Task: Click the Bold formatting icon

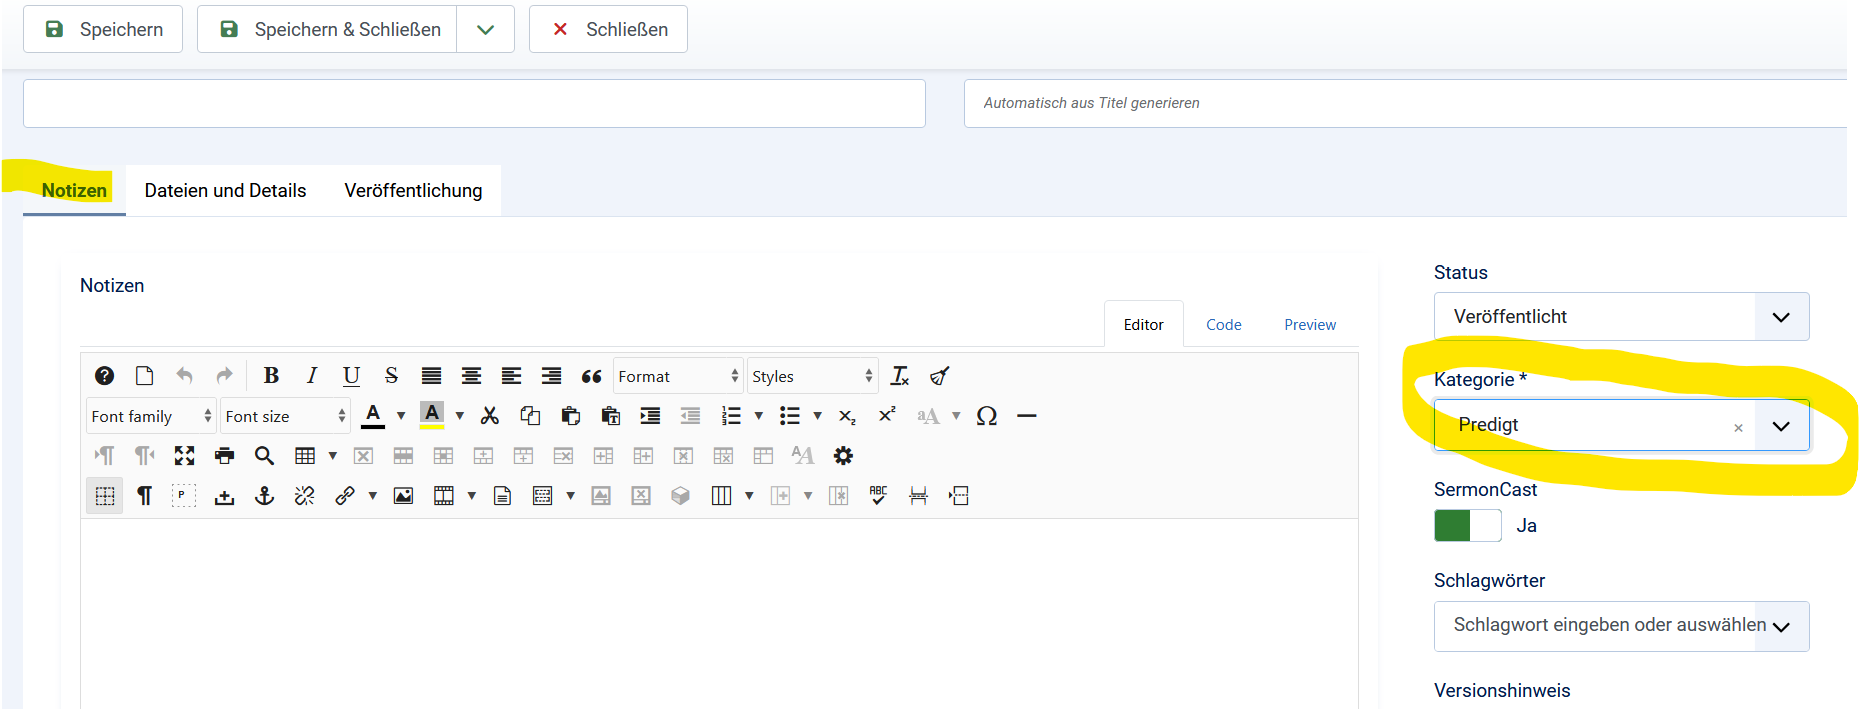Action: click(271, 376)
